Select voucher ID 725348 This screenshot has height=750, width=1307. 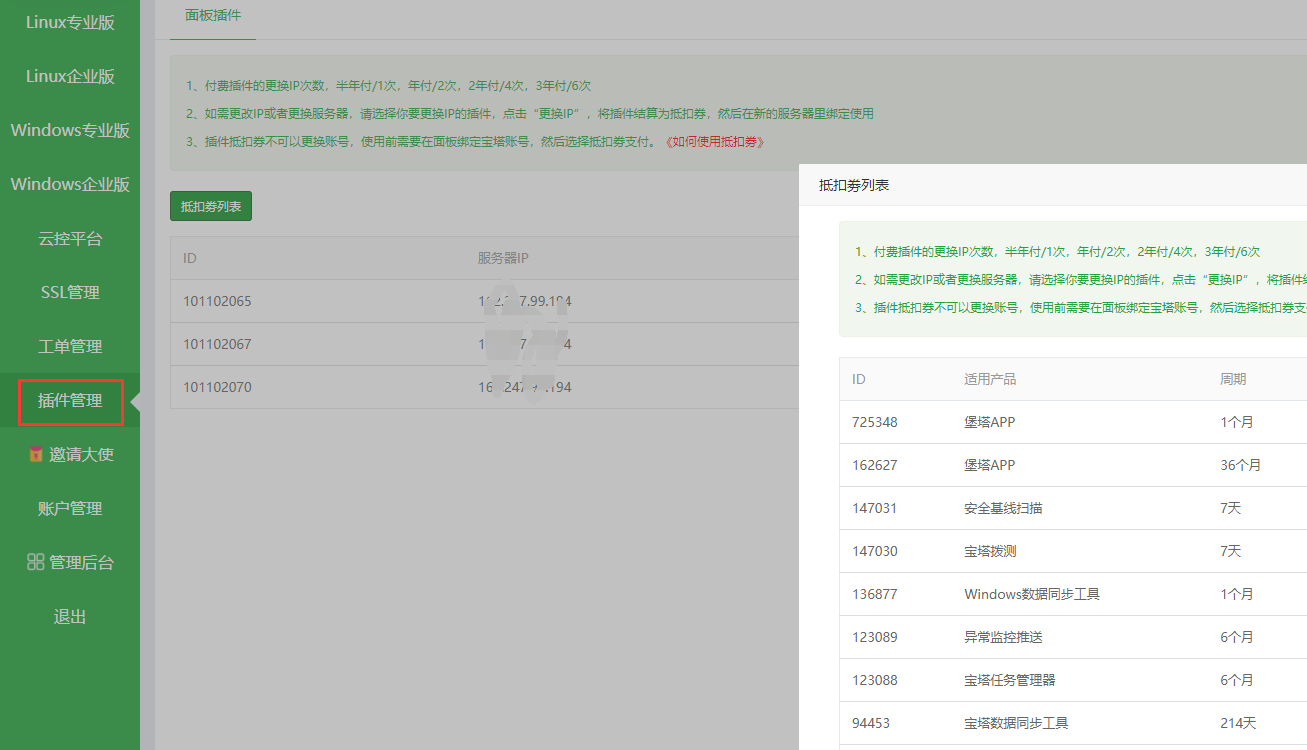[x=875, y=422]
